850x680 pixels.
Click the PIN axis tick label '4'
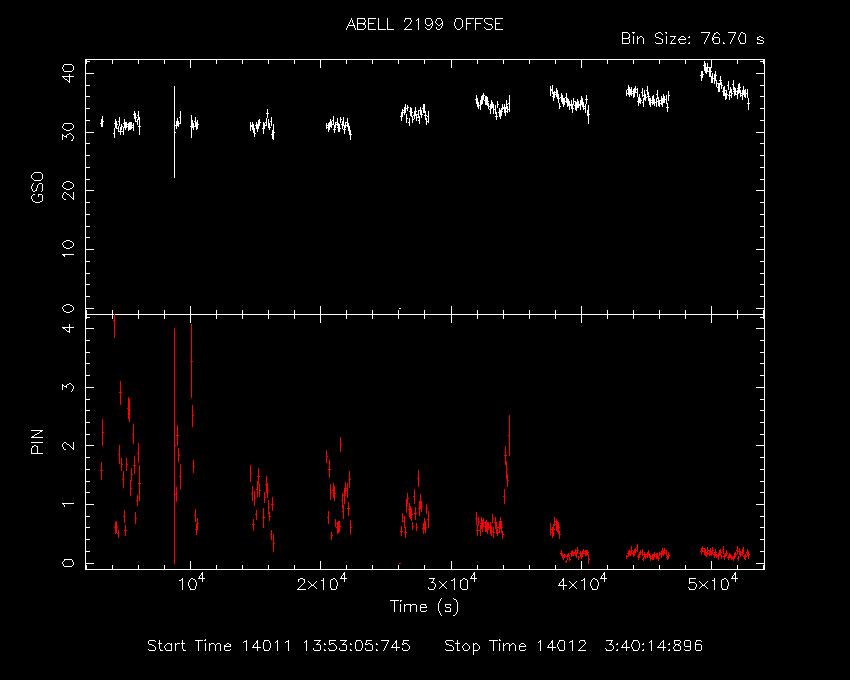[x=68, y=328]
